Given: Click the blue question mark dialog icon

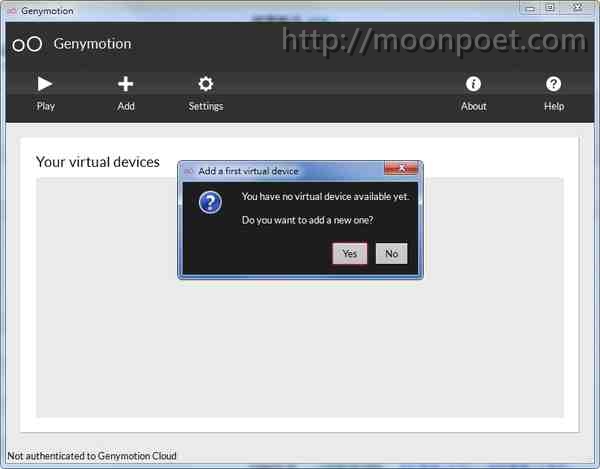Looking at the screenshot, I should pos(210,203).
